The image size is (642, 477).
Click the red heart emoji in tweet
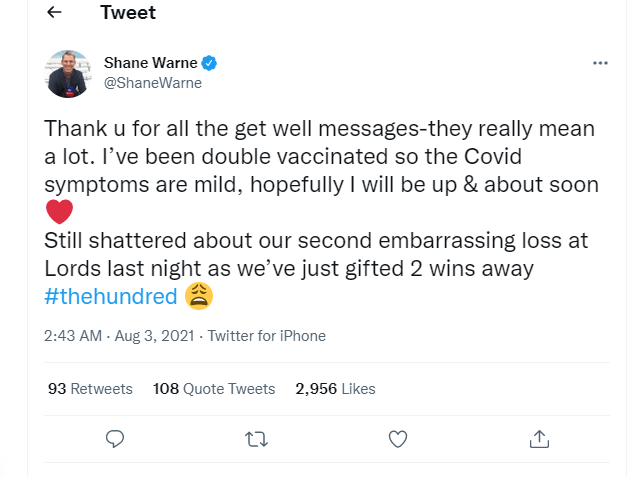click(x=59, y=212)
